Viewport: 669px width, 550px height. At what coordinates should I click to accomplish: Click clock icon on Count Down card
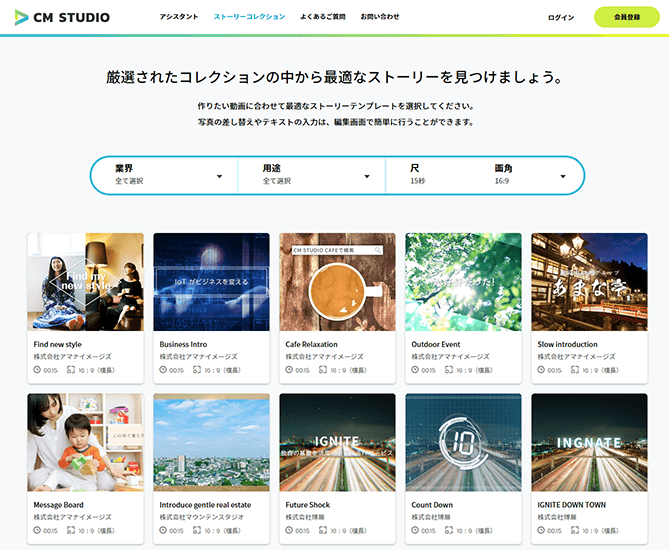pyautogui.click(x=415, y=530)
